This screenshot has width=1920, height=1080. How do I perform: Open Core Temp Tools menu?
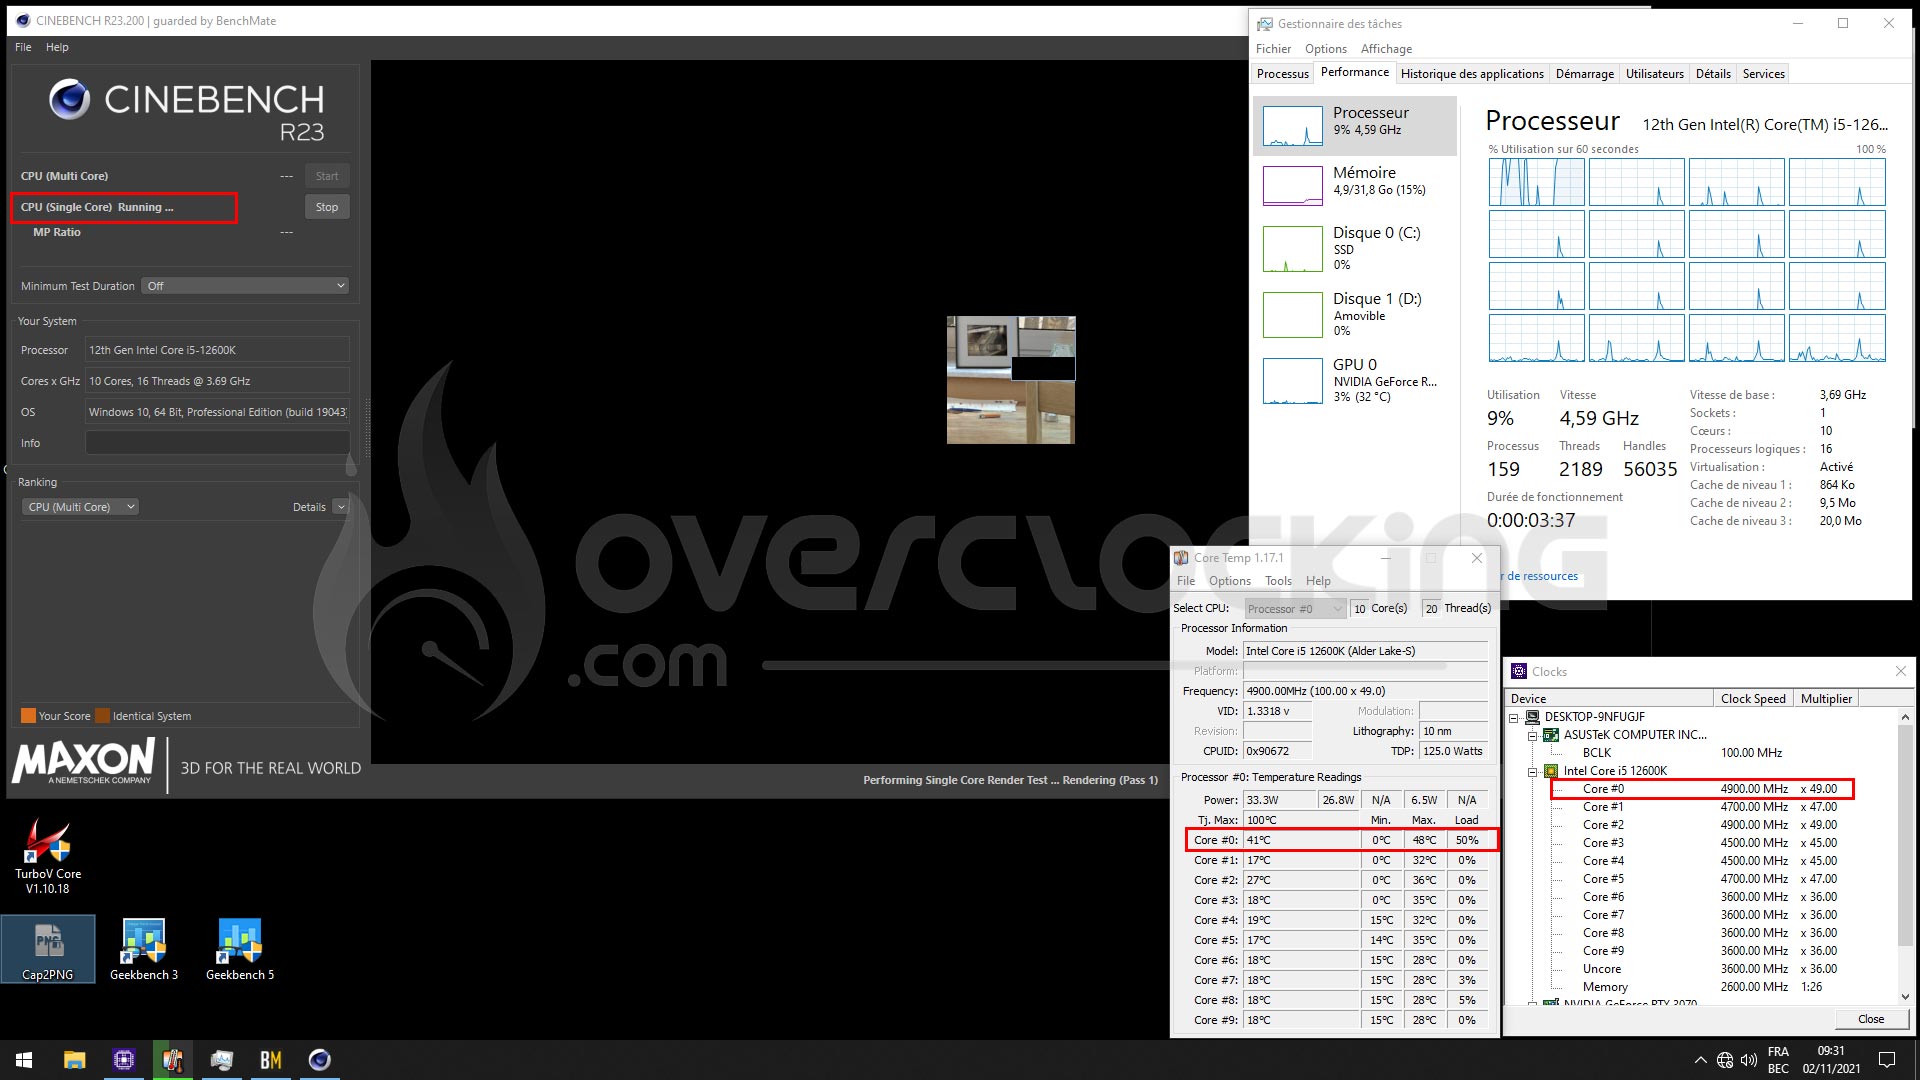[x=1278, y=580]
